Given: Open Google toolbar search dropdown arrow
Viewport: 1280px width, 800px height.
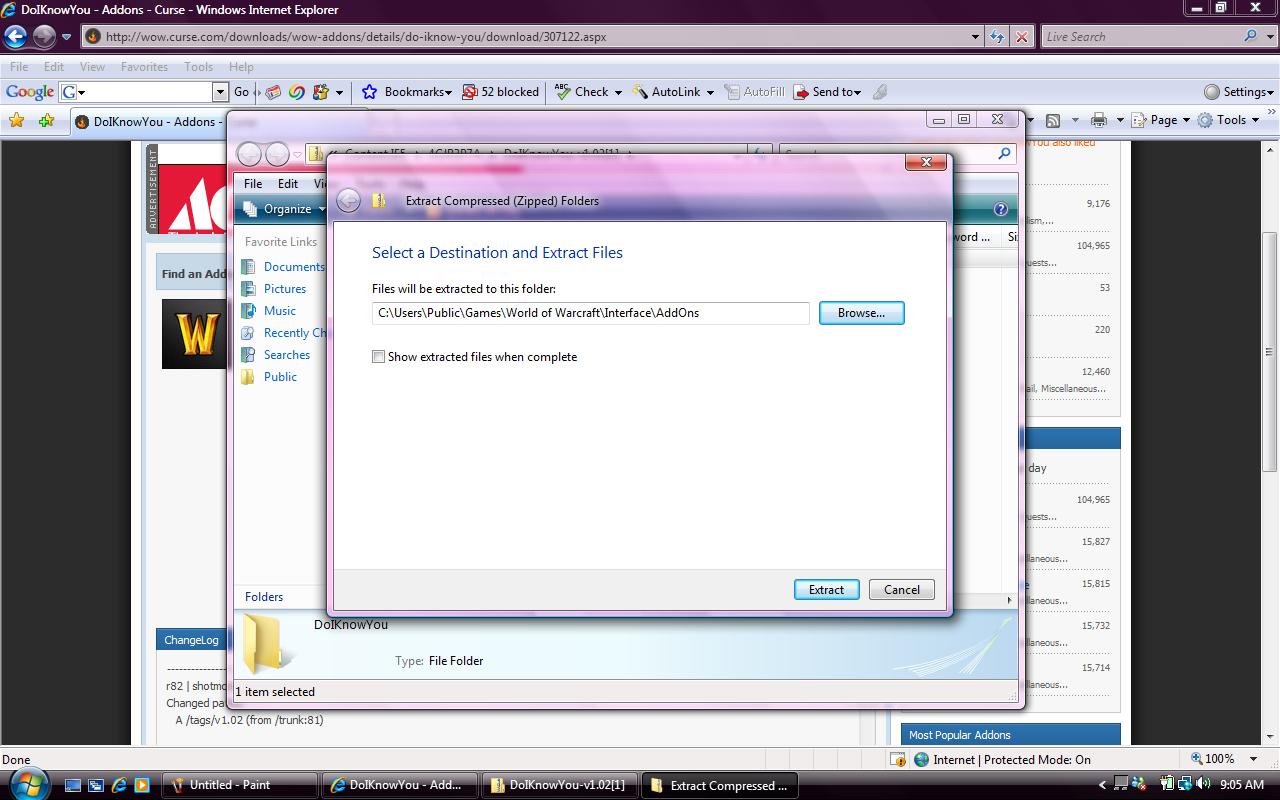Looking at the screenshot, I should (221, 92).
